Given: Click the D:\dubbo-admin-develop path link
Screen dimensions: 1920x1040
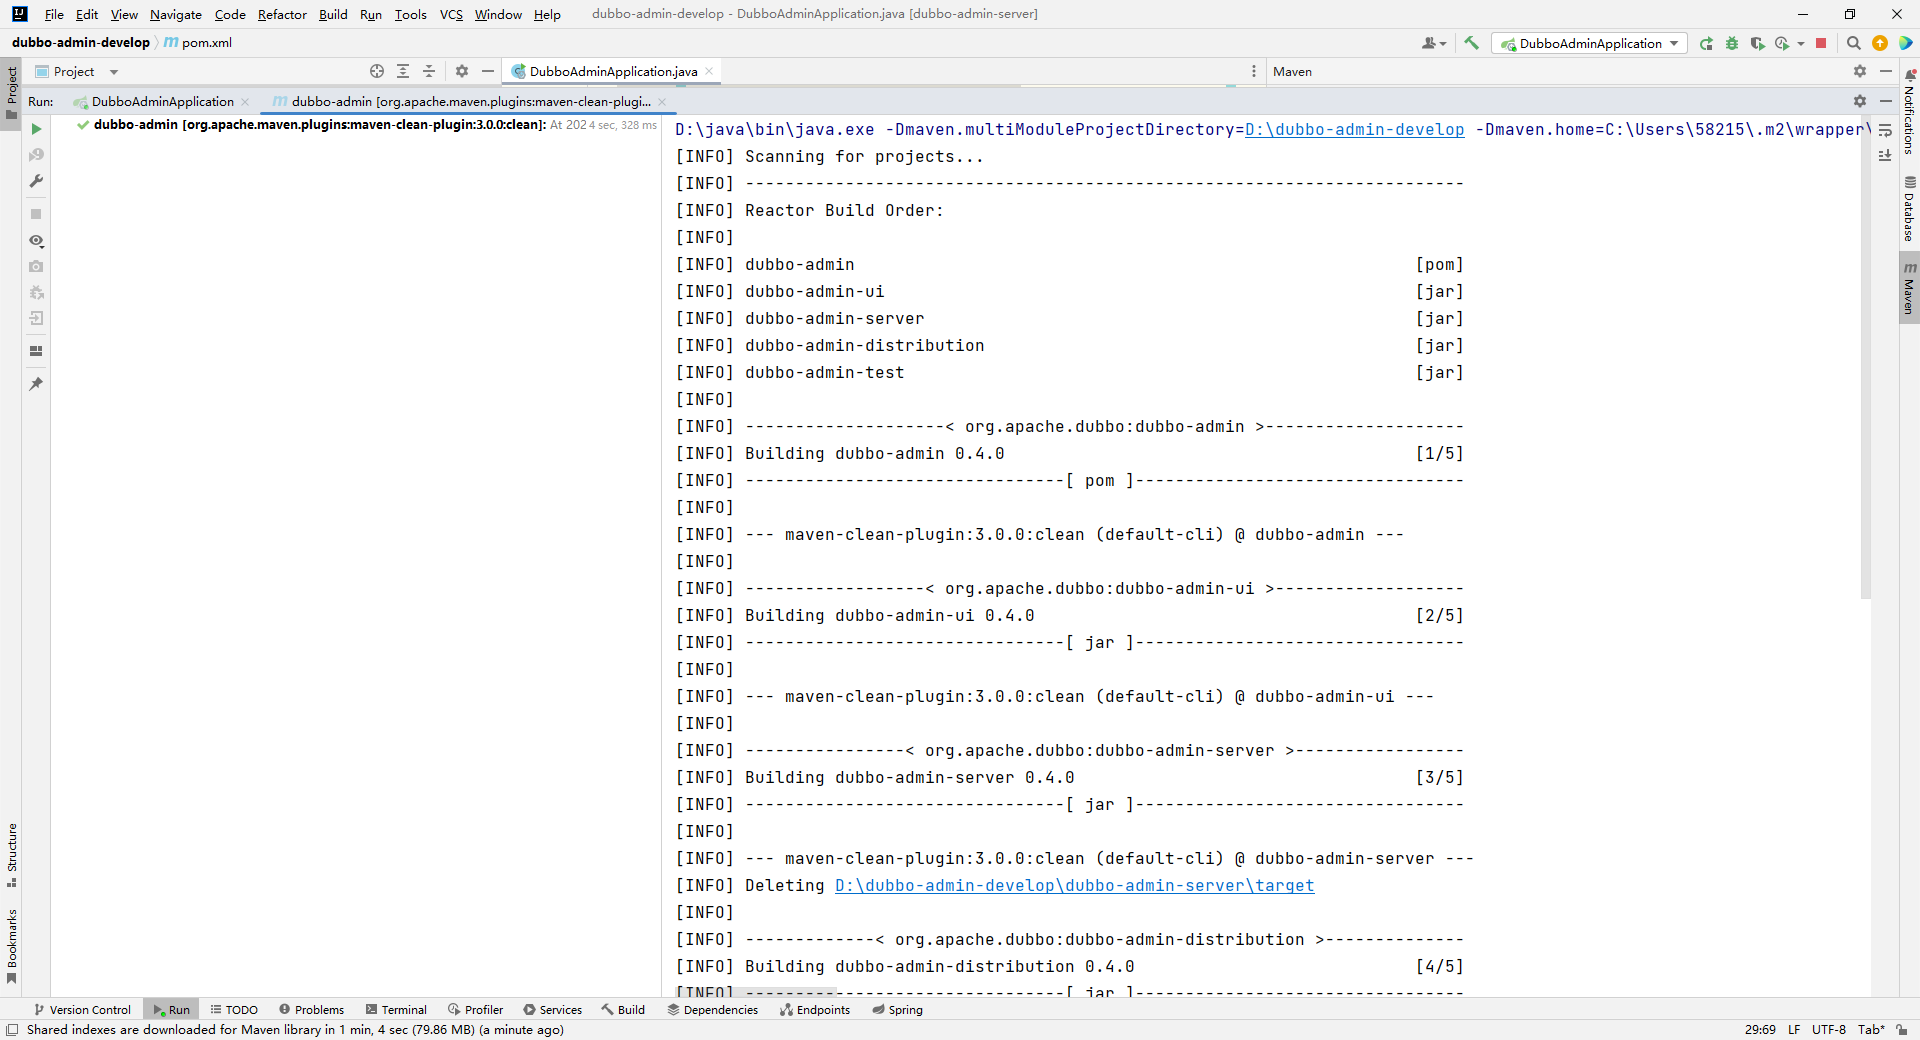Looking at the screenshot, I should click(1354, 129).
